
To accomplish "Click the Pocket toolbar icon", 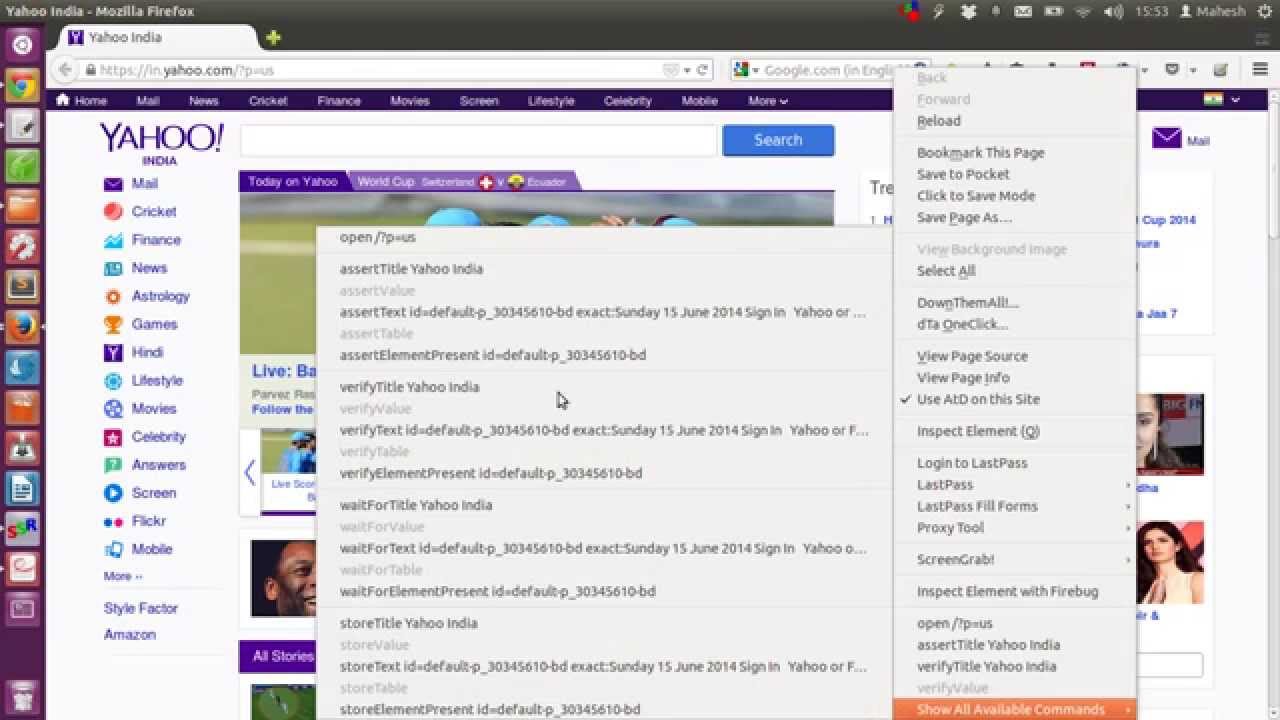I will pos(1172,70).
